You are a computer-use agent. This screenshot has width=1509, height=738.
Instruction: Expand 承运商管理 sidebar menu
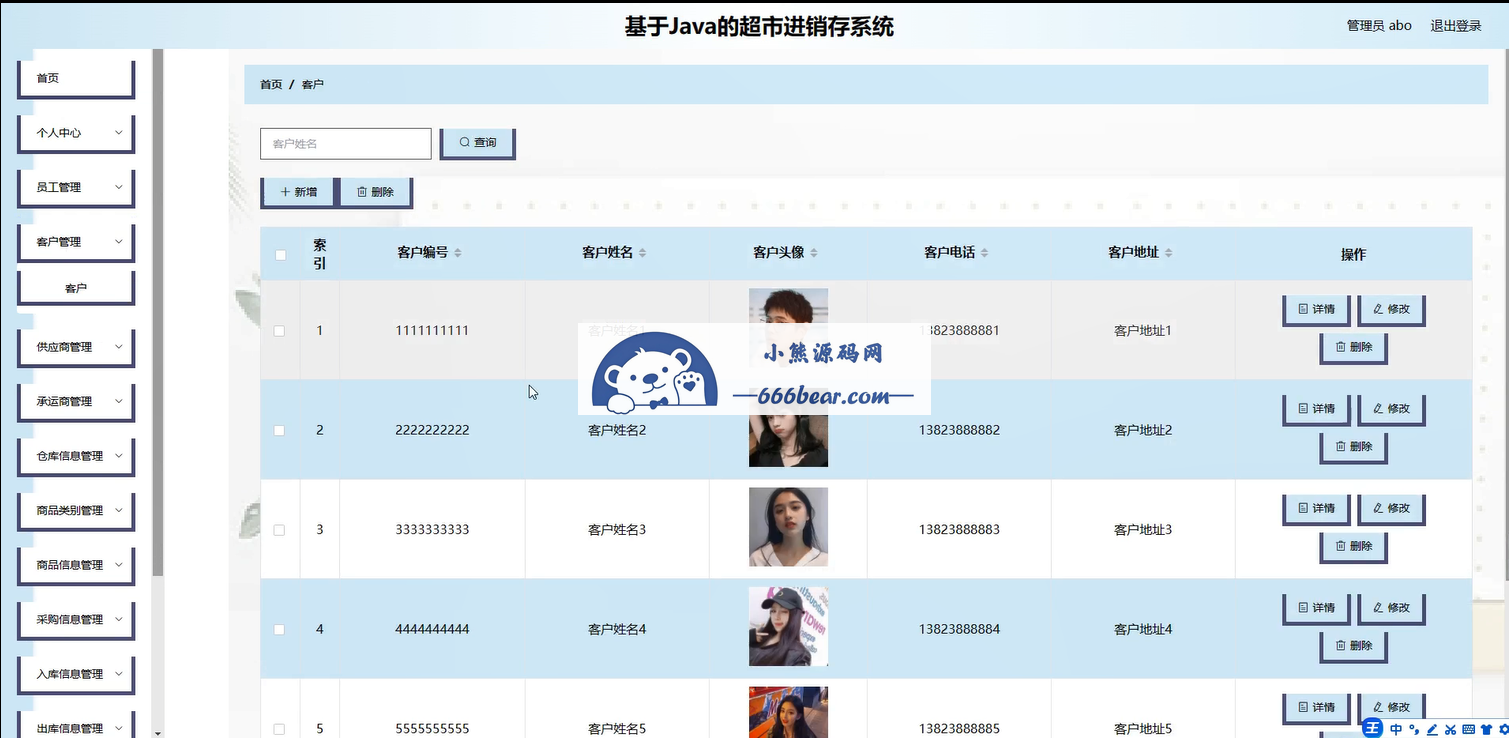coord(76,402)
